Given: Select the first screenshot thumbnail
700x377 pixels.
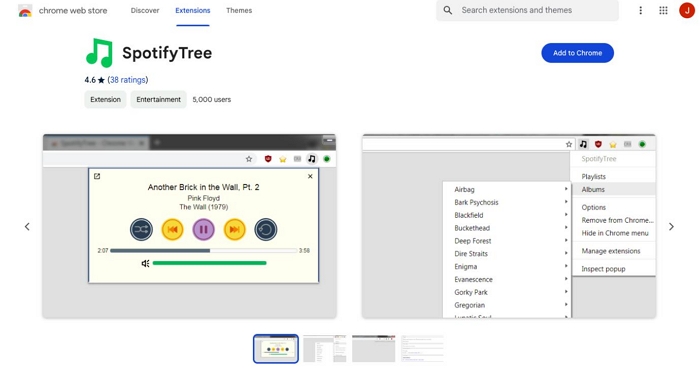Looking at the screenshot, I should [x=276, y=348].
